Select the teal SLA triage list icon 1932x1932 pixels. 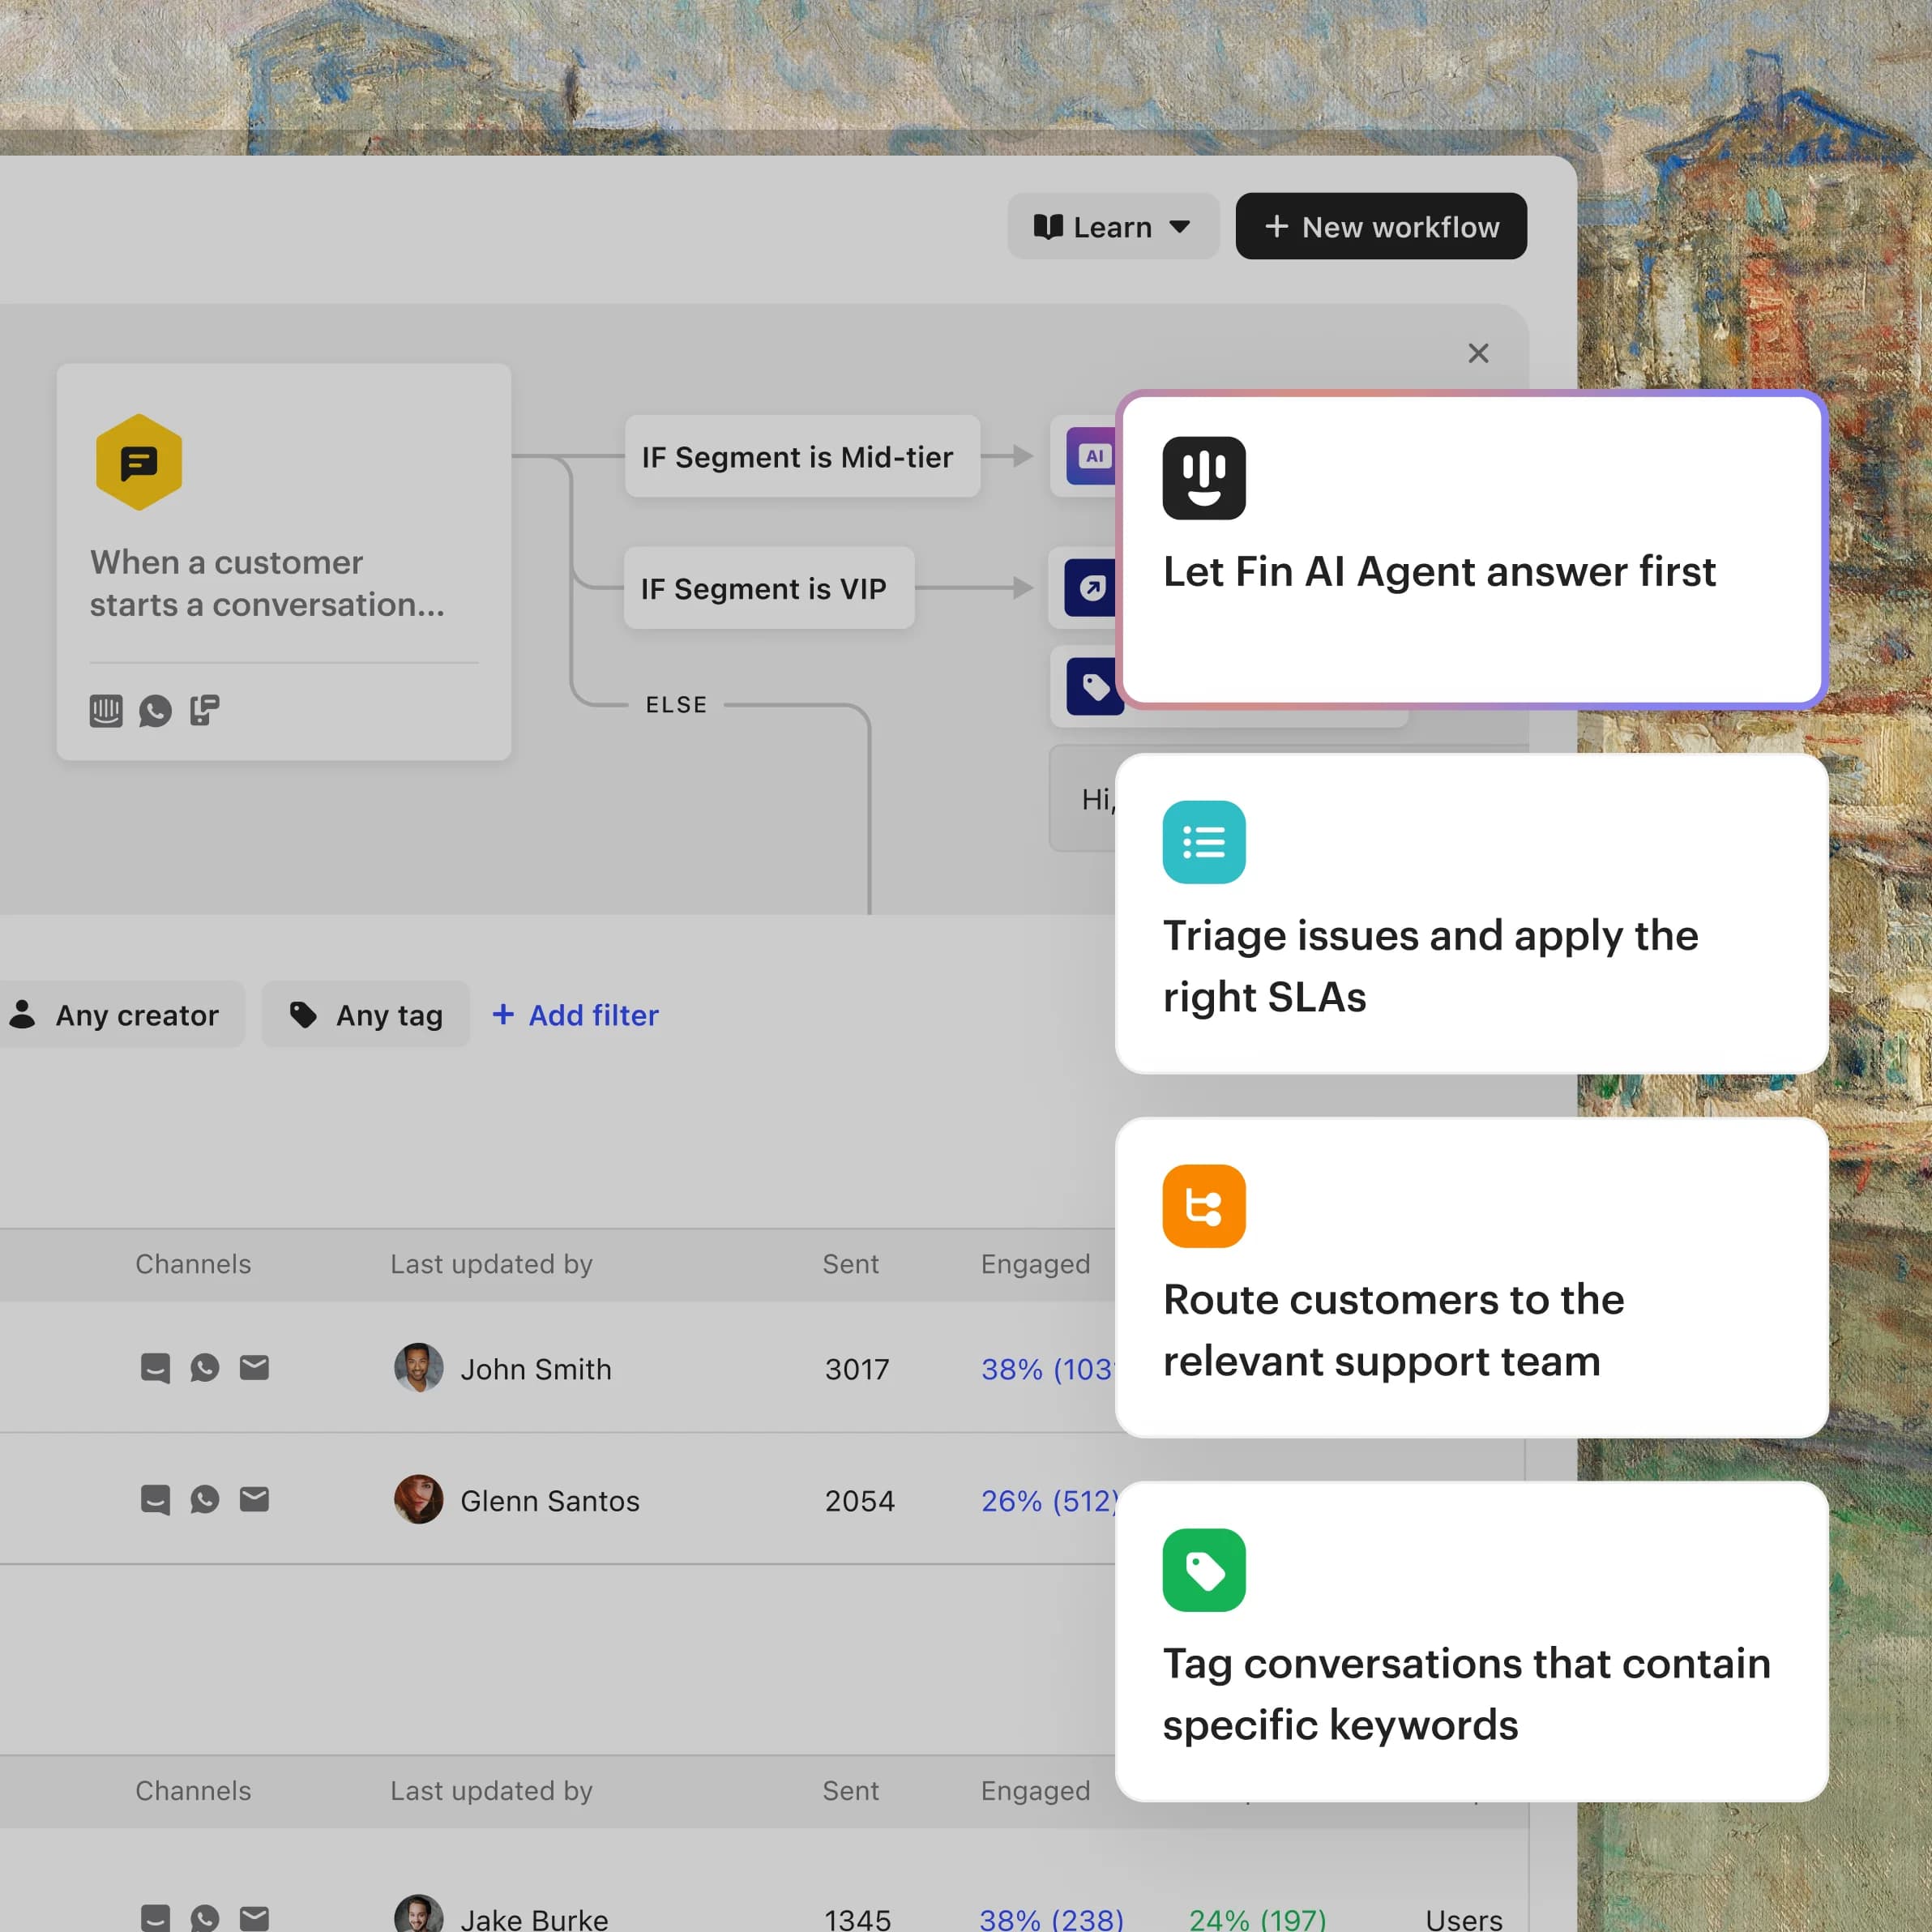(1204, 842)
